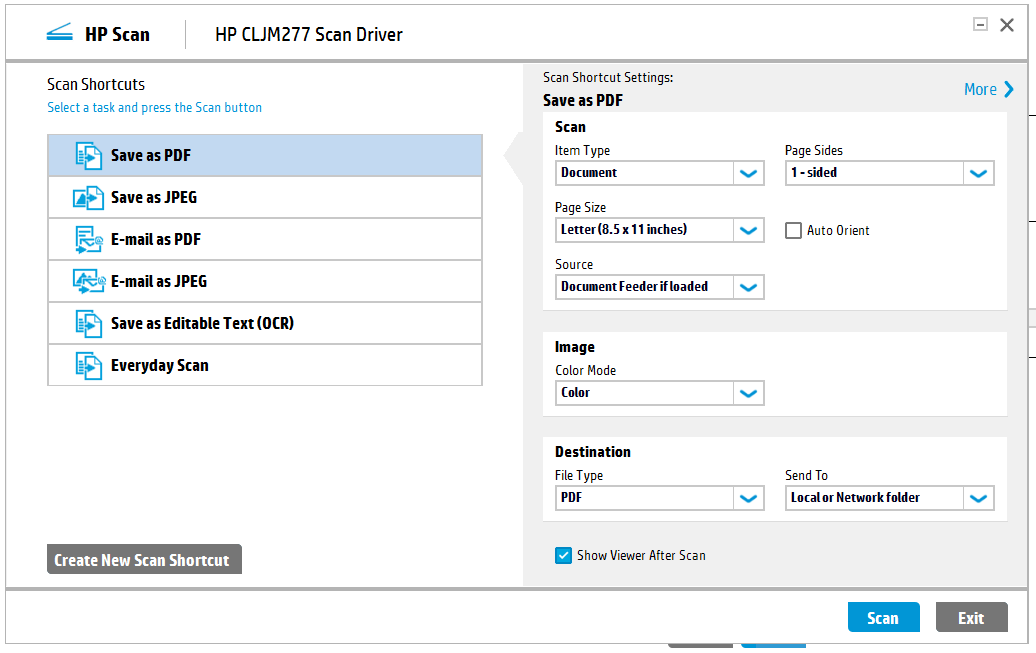The width and height of the screenshot is (1036, 653).
Task: Open the Page Size dropdown
Action: 748,230
